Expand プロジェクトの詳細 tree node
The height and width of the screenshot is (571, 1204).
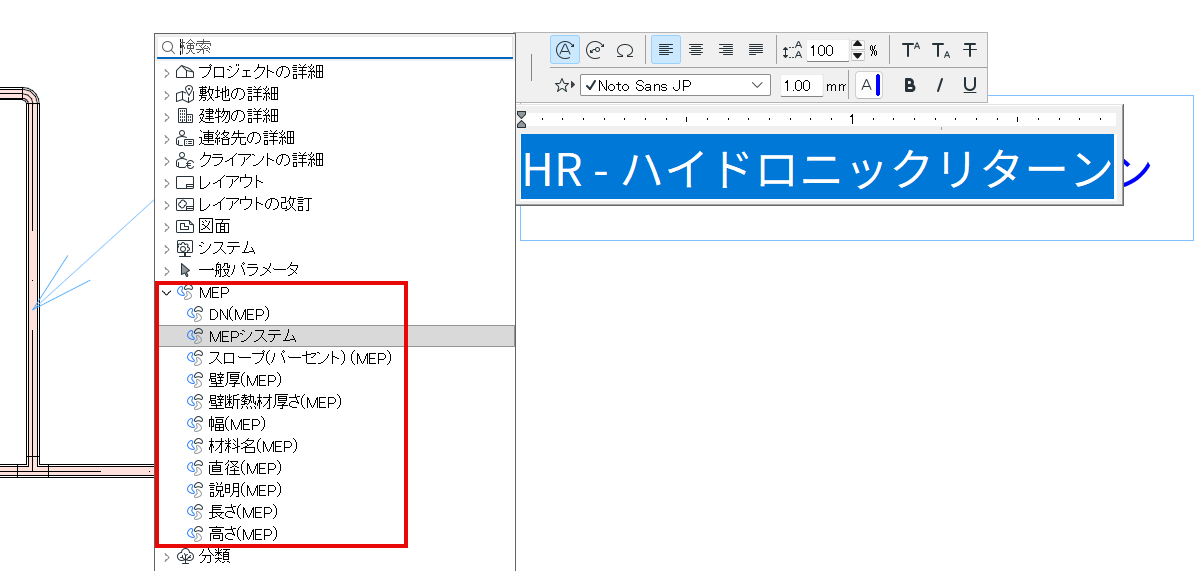click(x=166, y=72)
